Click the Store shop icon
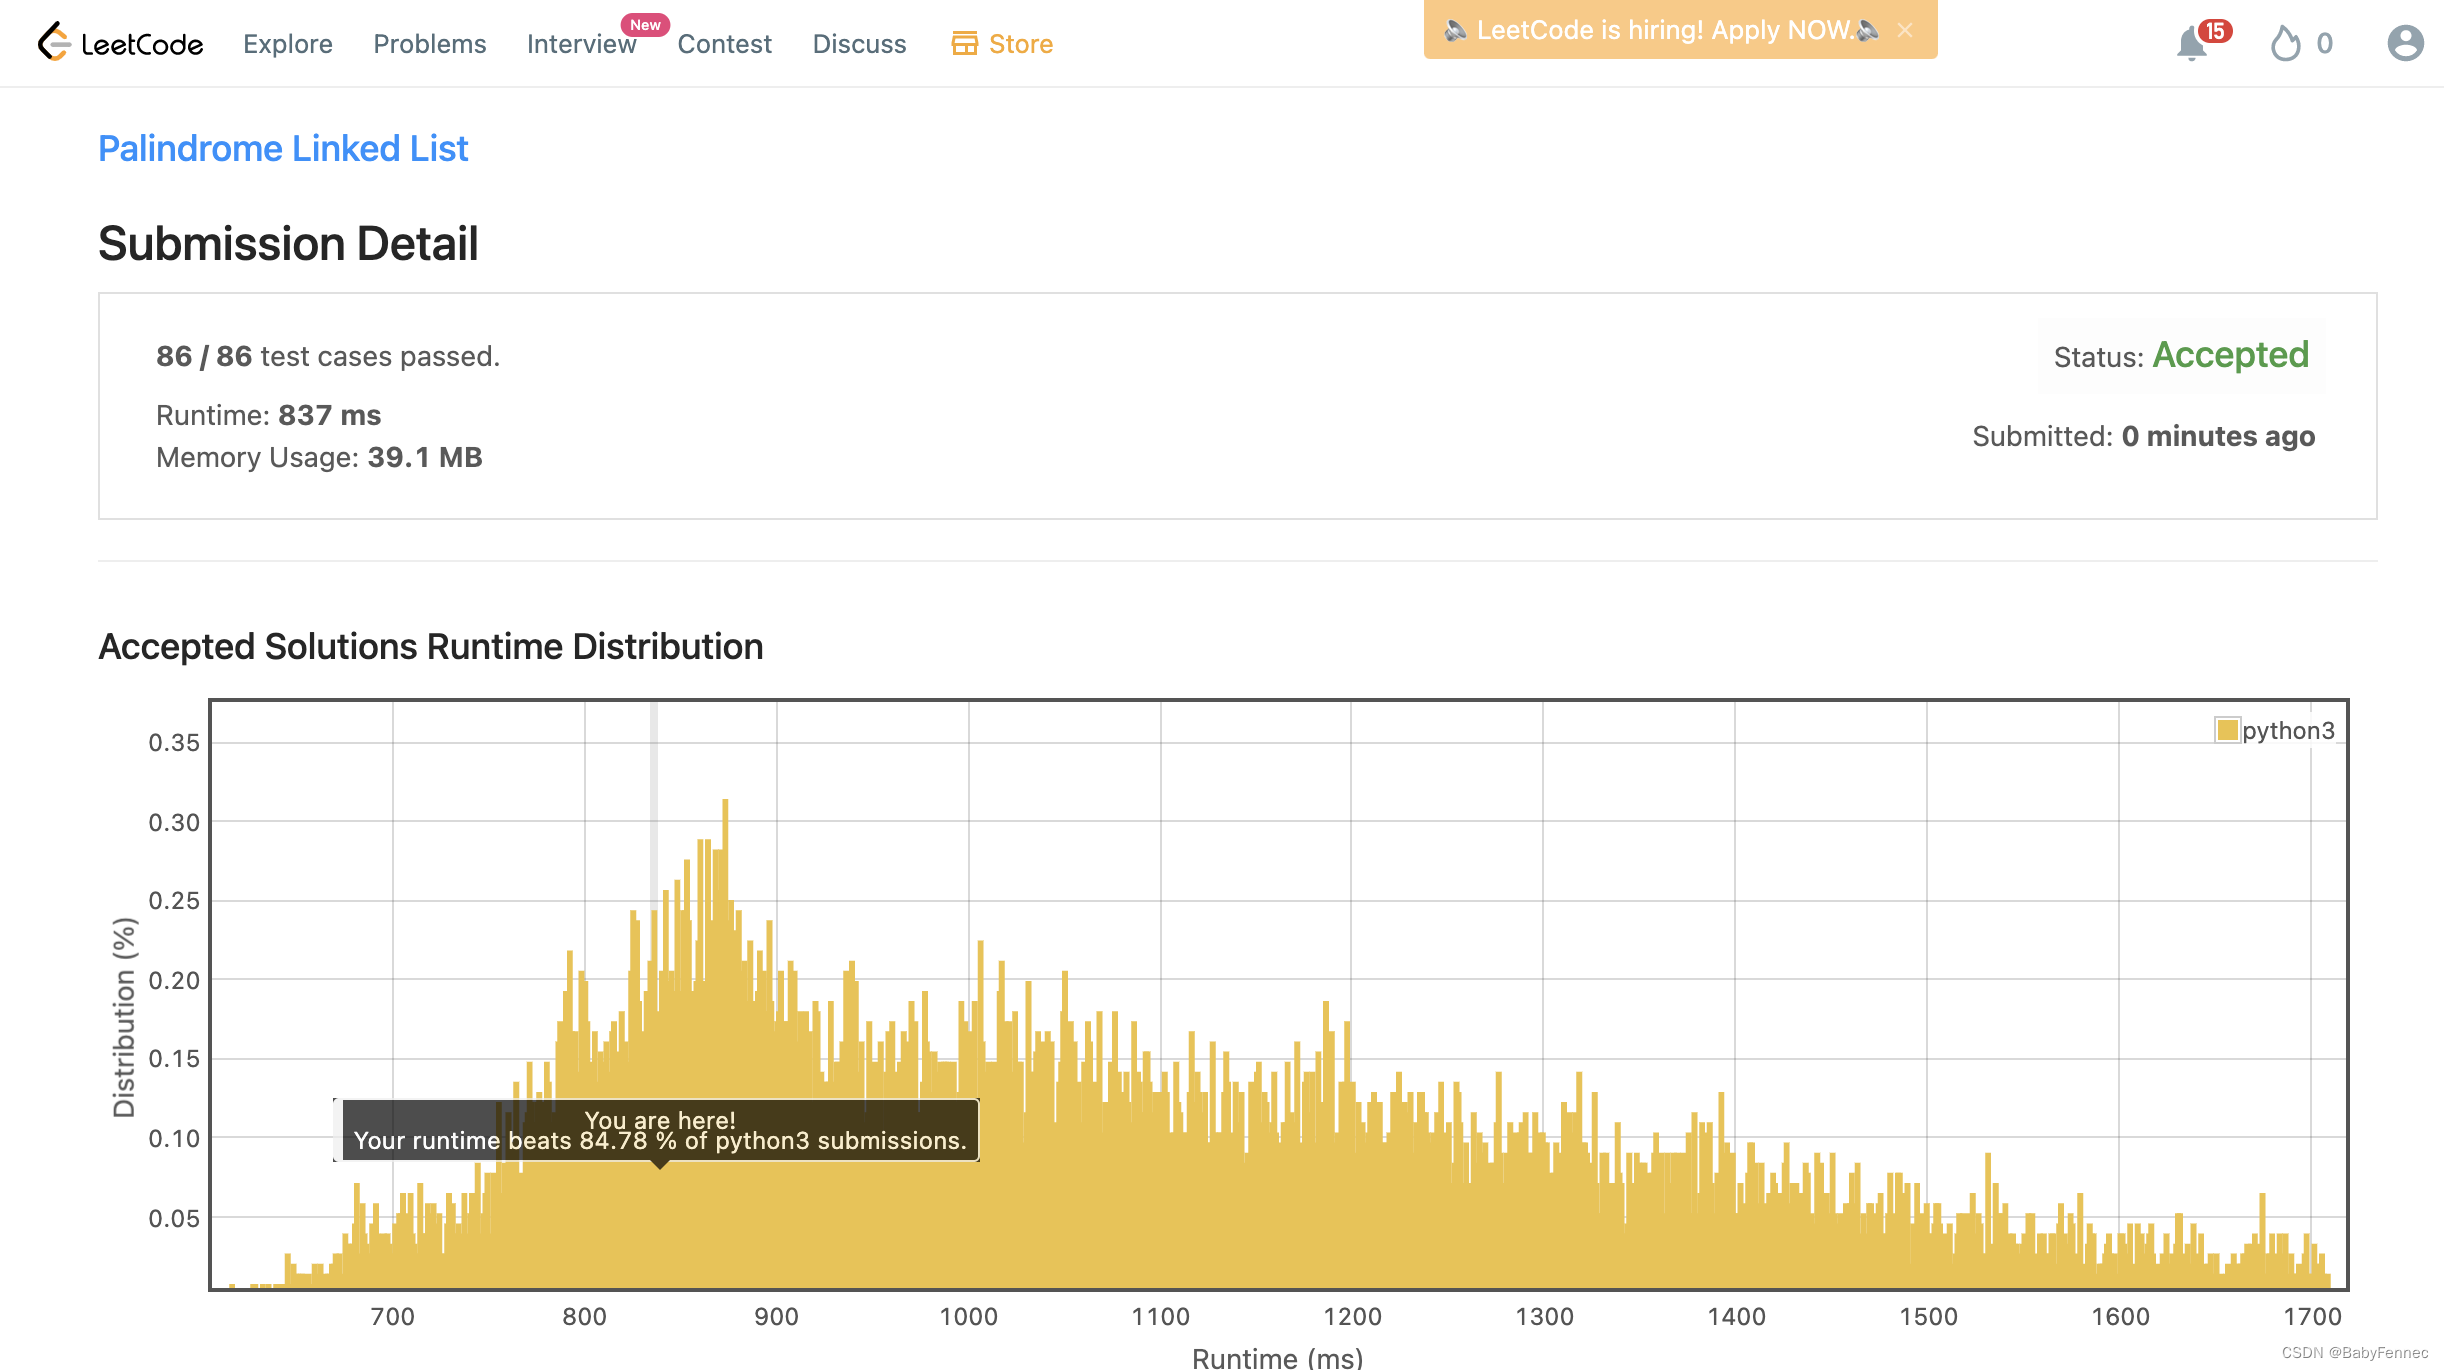The width and height of the screenshot is (2444, 1370). 964,43
